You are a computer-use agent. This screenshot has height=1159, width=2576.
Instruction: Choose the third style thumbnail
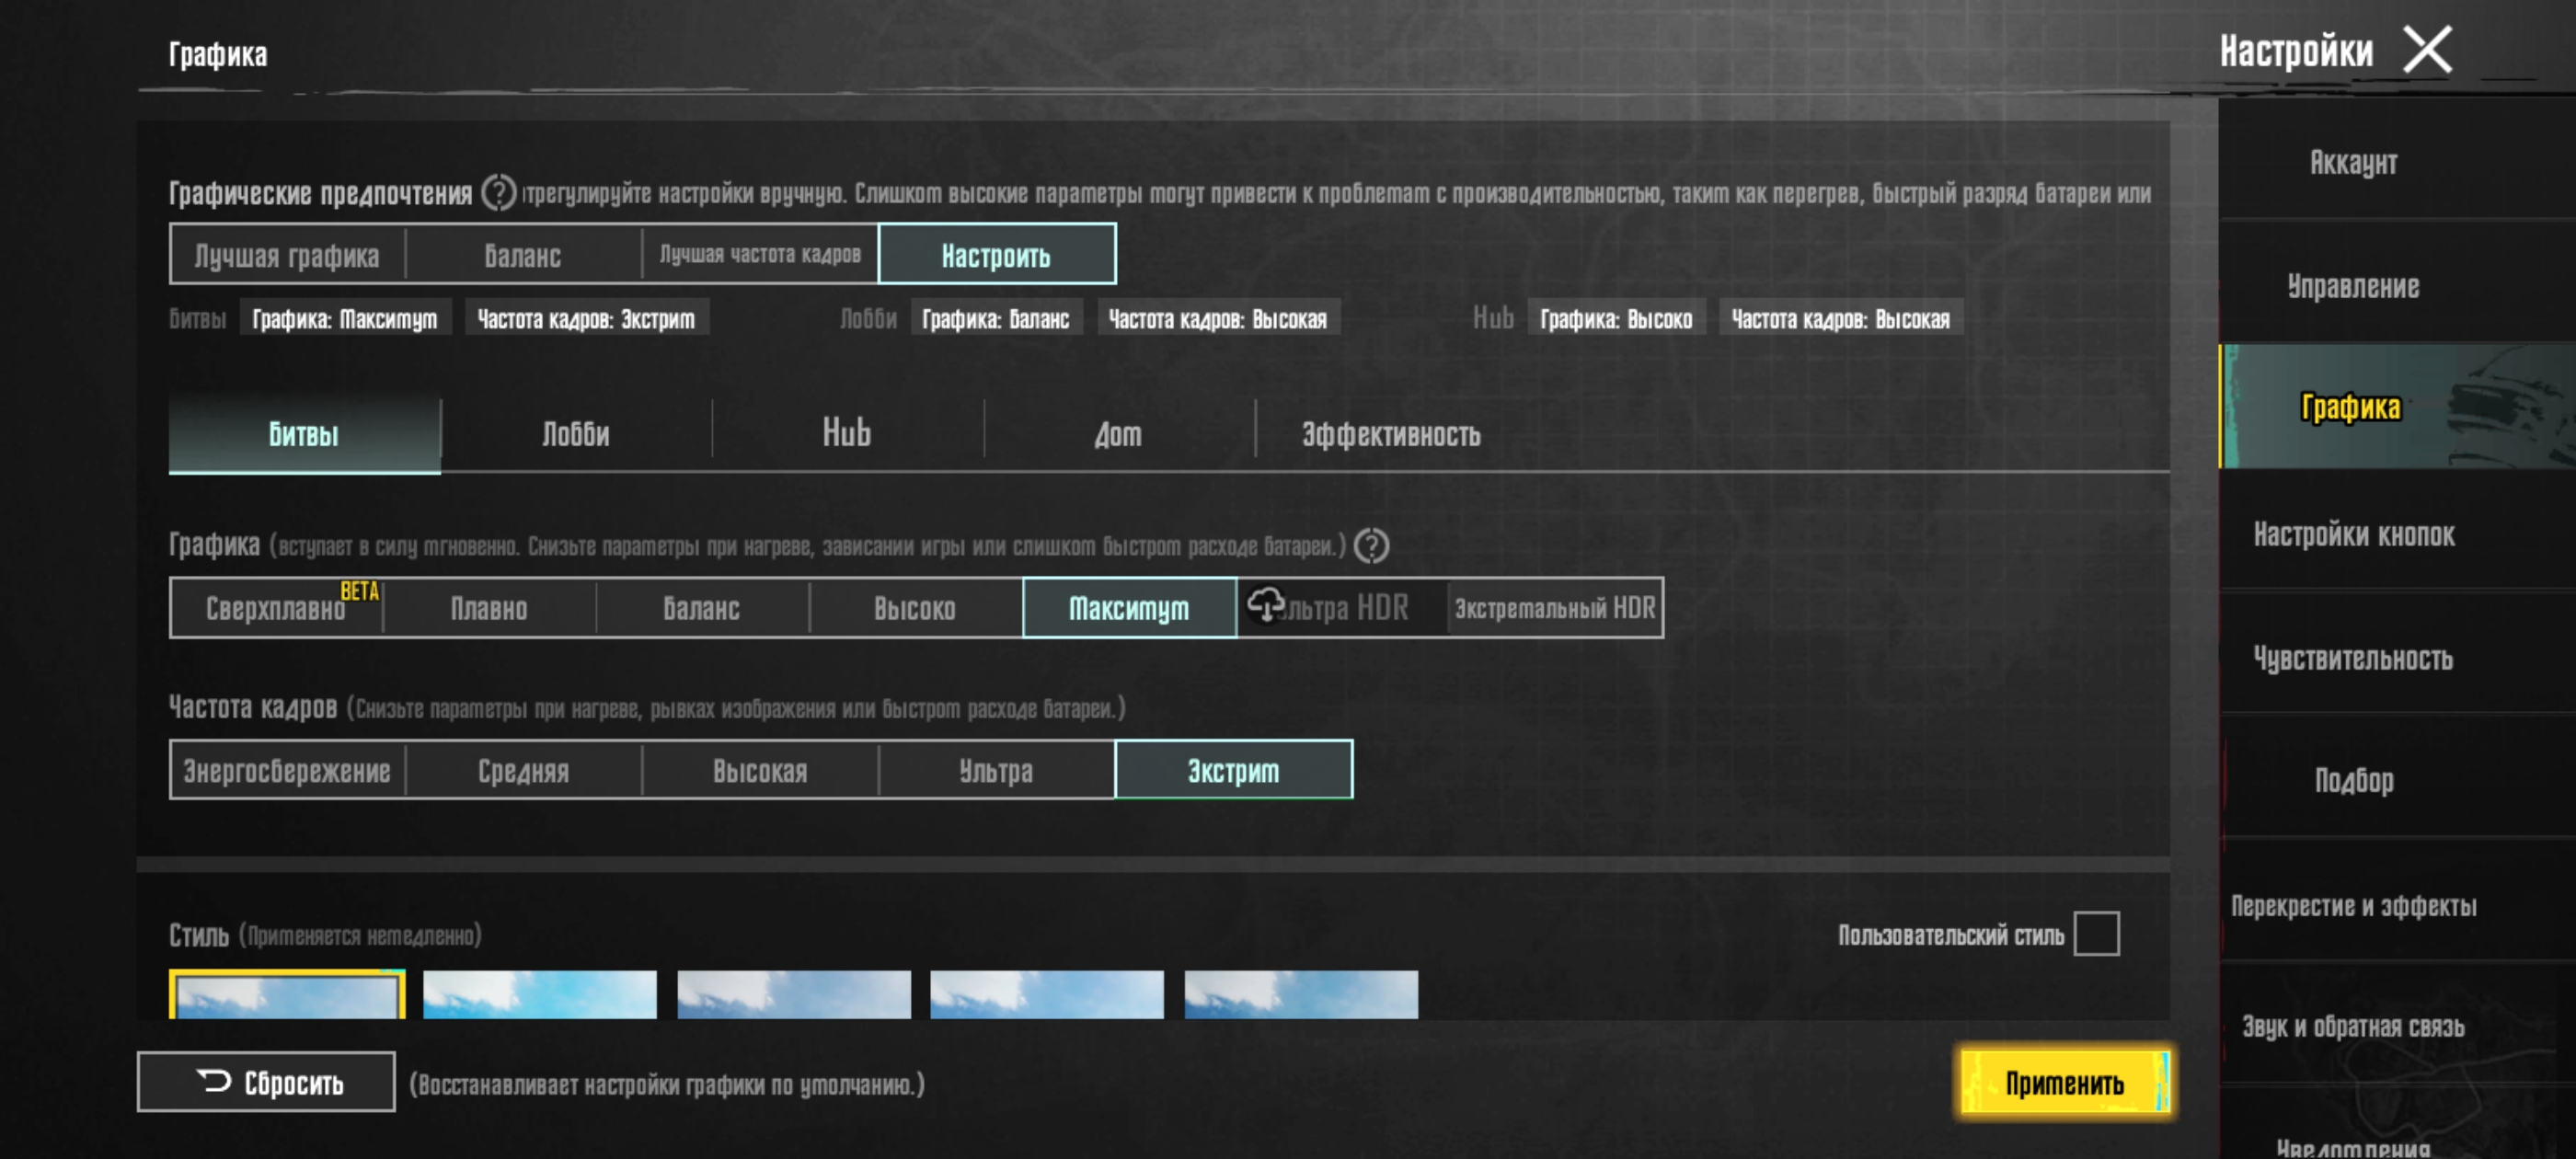(x=794, y=995)
